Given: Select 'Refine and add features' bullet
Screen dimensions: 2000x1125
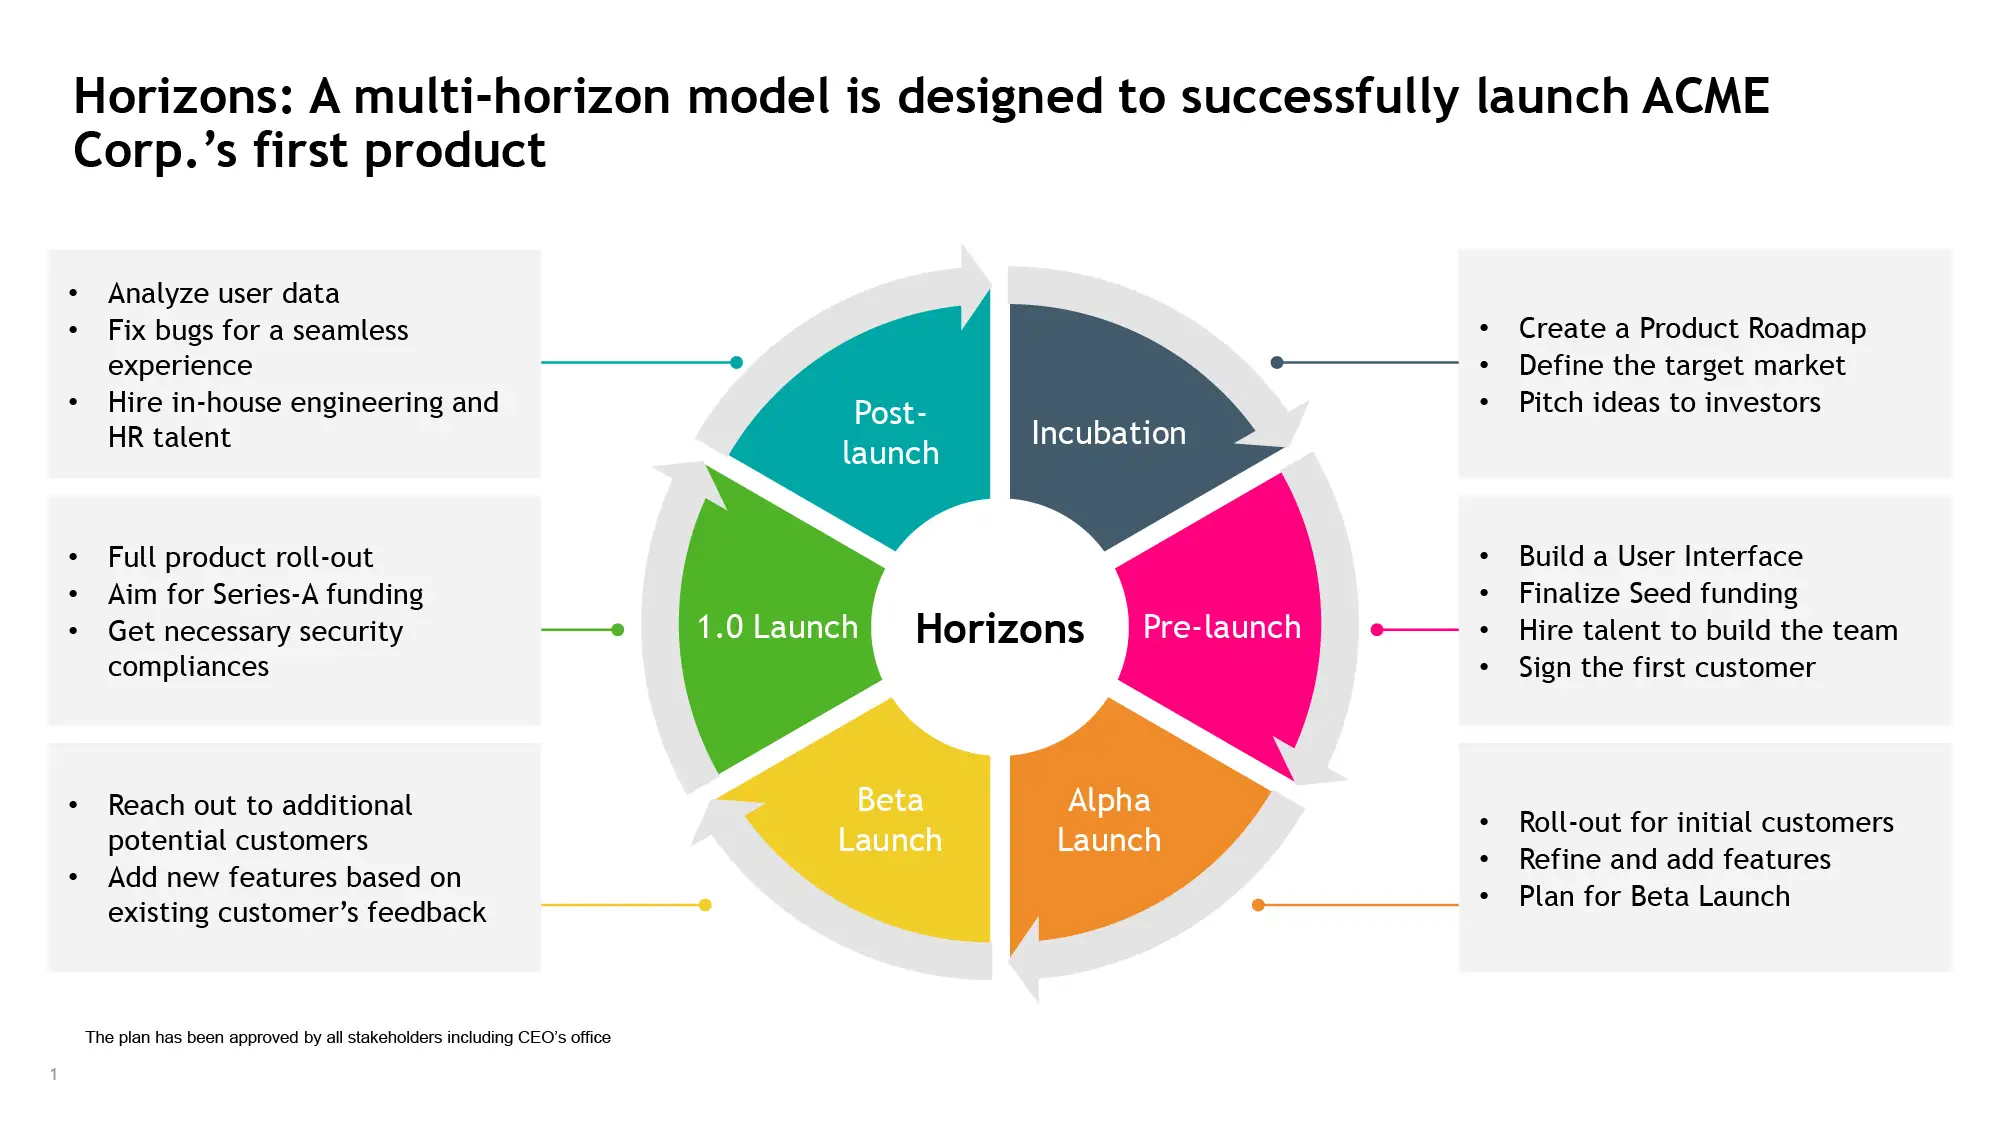Looking at the screenshot, I should (1675, 859).
